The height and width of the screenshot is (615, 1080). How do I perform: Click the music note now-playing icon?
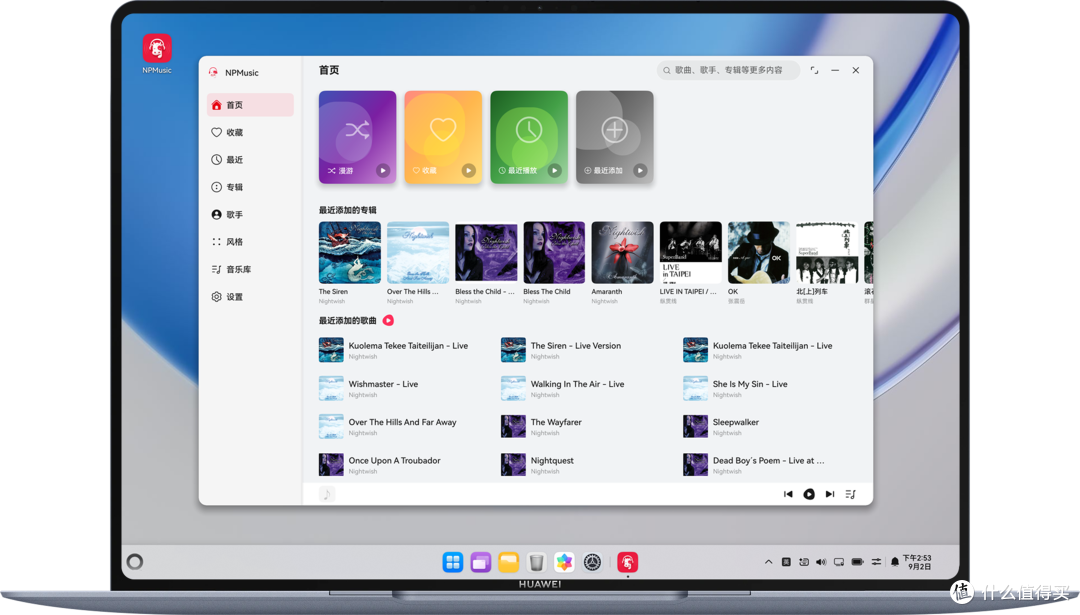(327, 494)
